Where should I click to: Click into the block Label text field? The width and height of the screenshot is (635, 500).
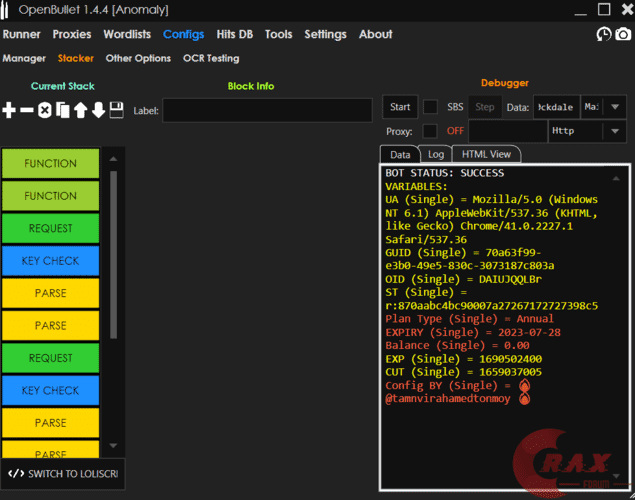click(268, 110)
